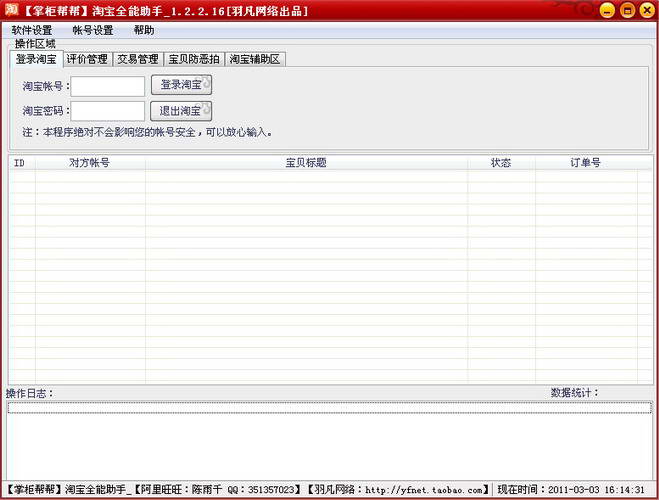The height and width of the screenshot is (500, 659).
Task: Sort by the 对方帐号 column header
Action: (89, 162)
